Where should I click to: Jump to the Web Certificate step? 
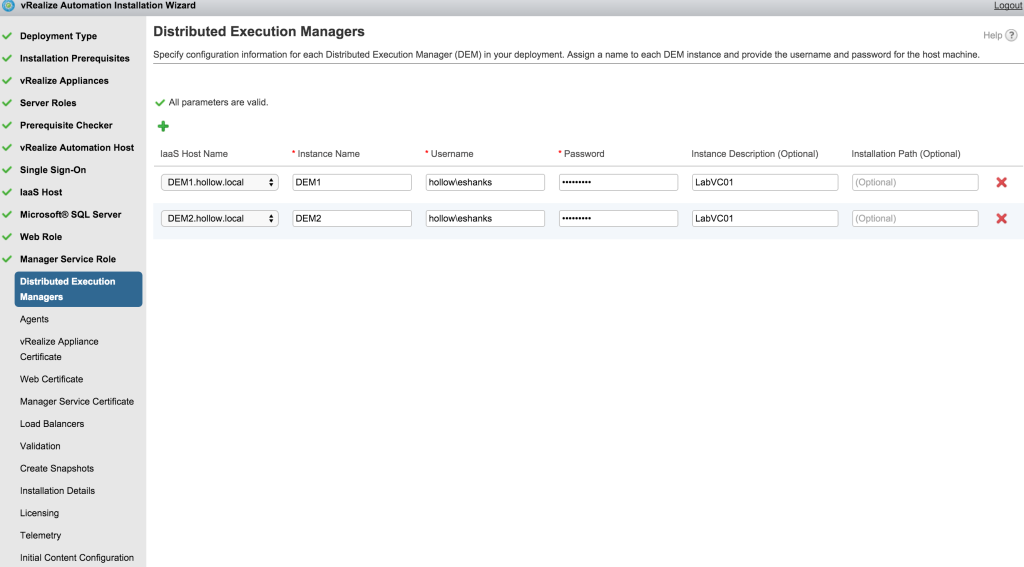tap(51, 379)
